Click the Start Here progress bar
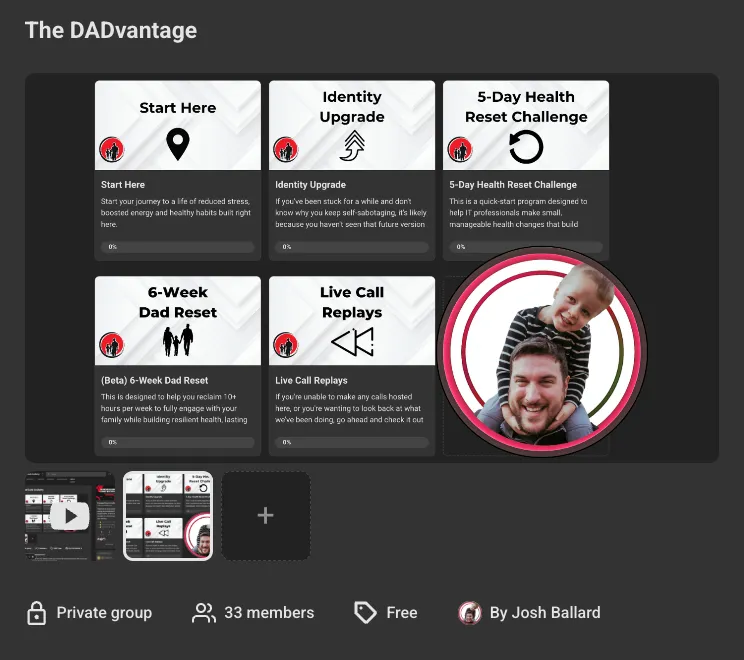 pyautogui.click(x=177, y=247)
